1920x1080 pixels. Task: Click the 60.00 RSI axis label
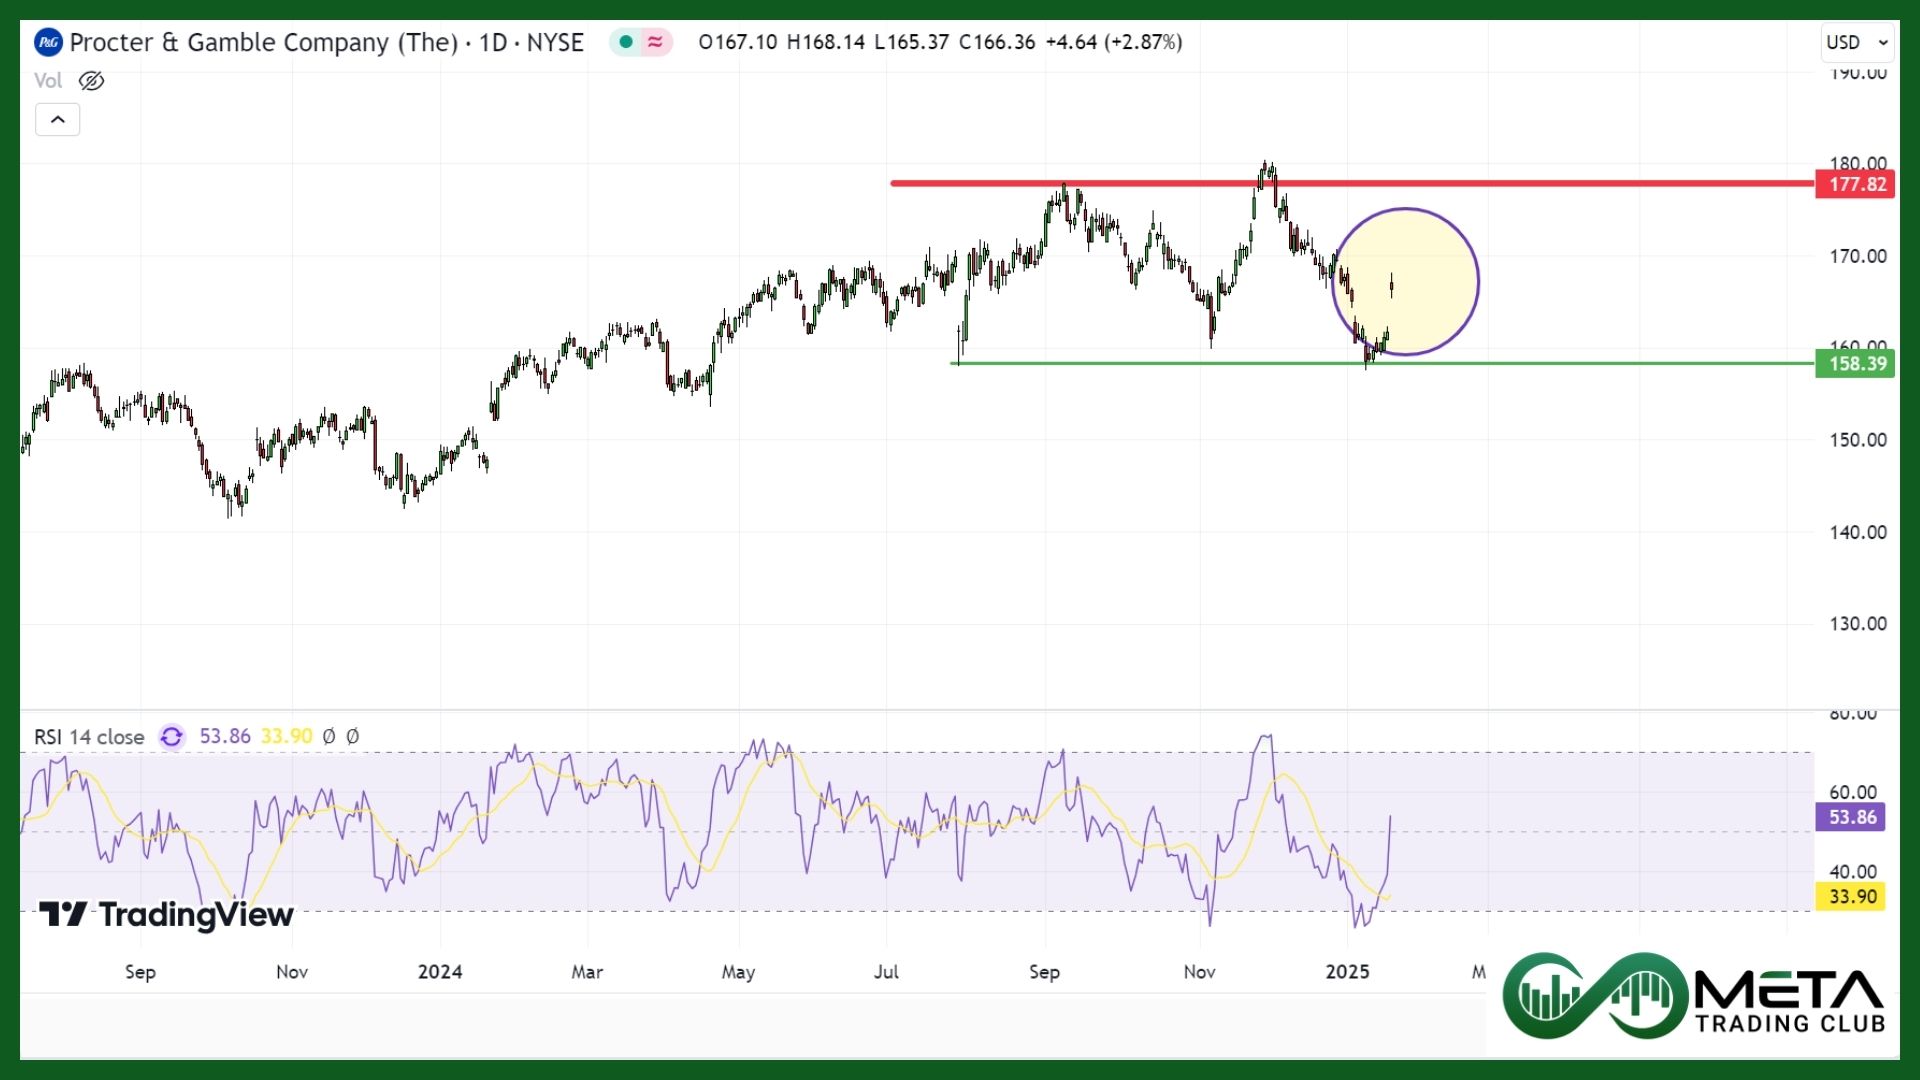[x=1853, y=792]
